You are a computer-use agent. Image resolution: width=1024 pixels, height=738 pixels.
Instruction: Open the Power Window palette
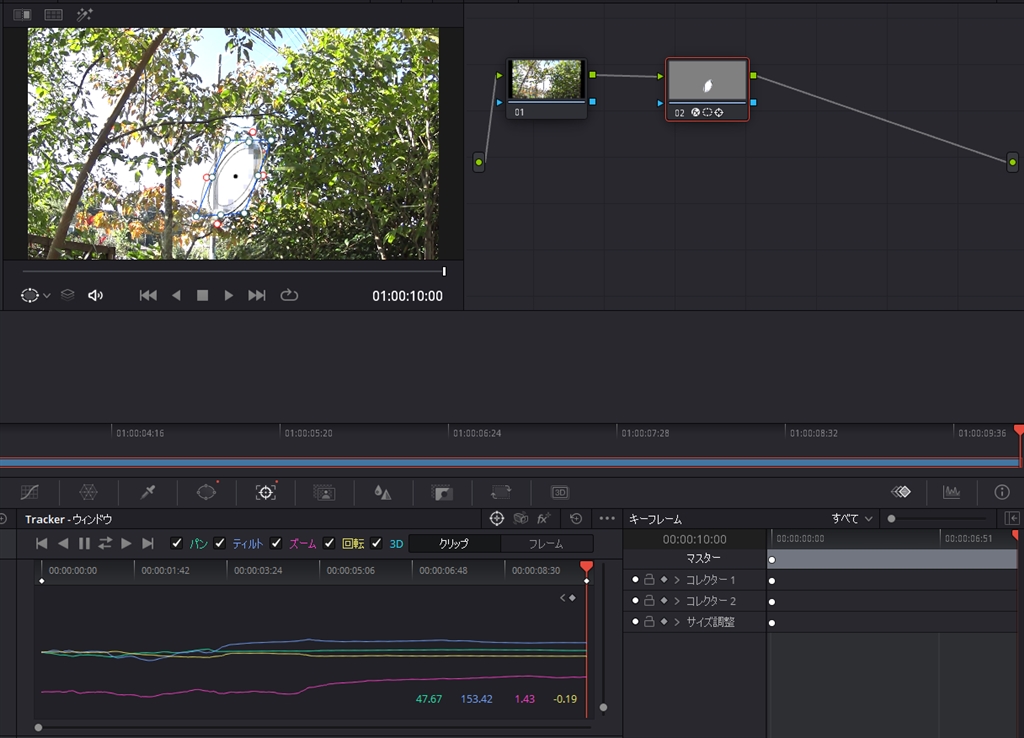point(206,492)
